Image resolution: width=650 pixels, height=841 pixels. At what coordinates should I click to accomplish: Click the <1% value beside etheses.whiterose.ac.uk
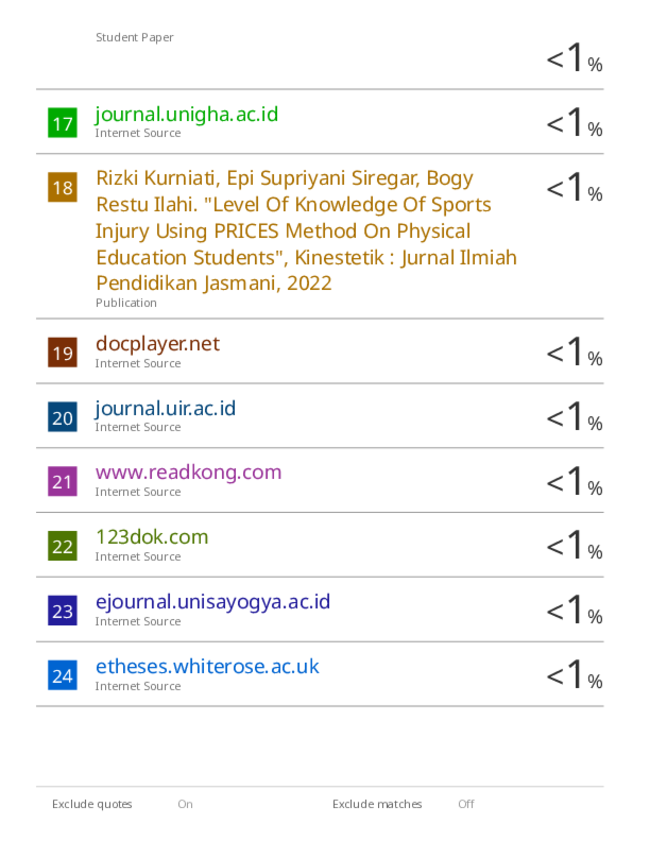pos(574,675)
